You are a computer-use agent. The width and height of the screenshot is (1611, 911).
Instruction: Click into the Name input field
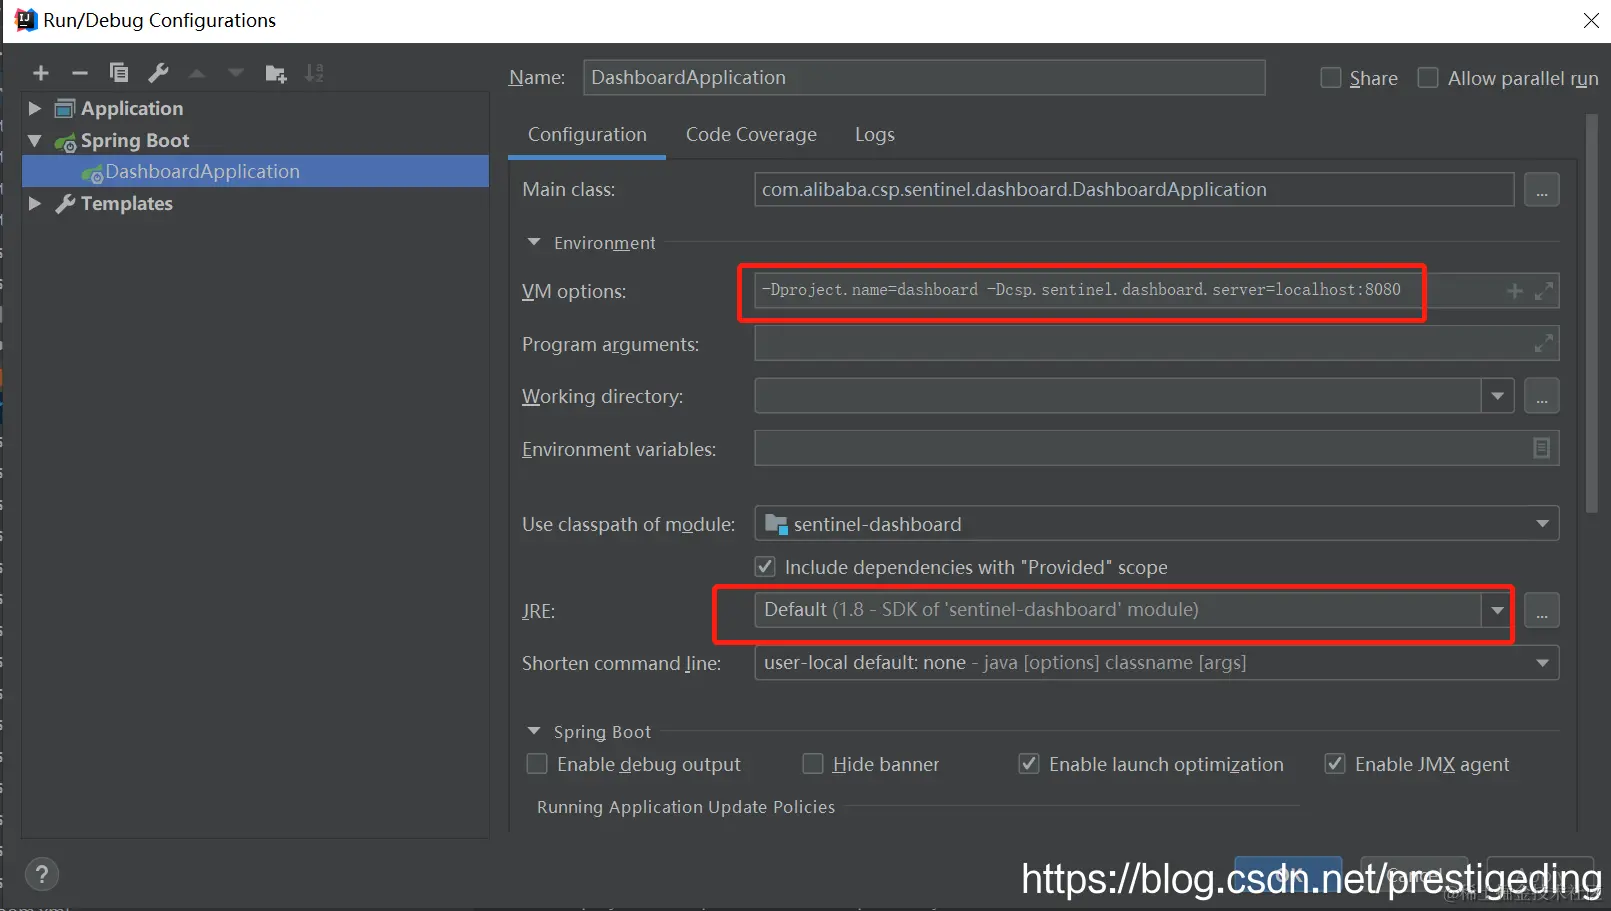(924, 78)
